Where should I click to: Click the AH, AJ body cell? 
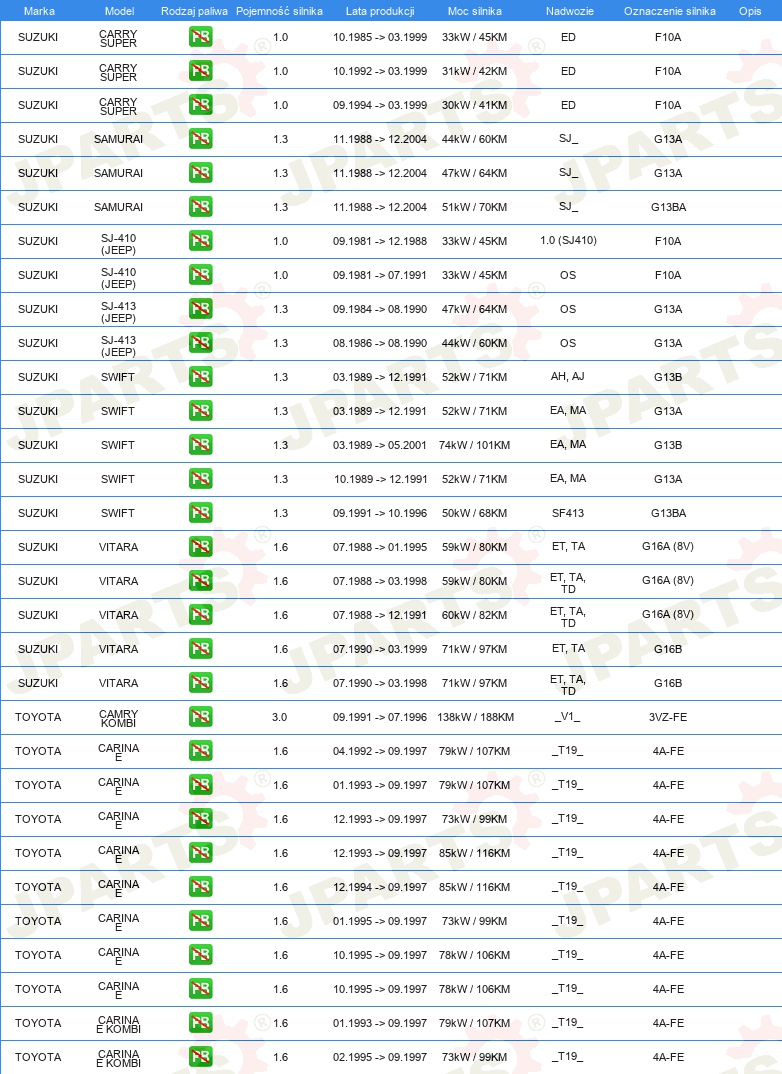[568, 376]
